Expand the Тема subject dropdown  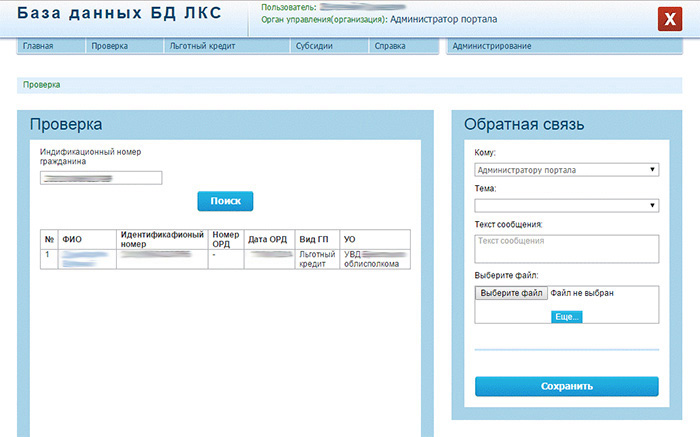pyautogui.click(x=566, y=205)
